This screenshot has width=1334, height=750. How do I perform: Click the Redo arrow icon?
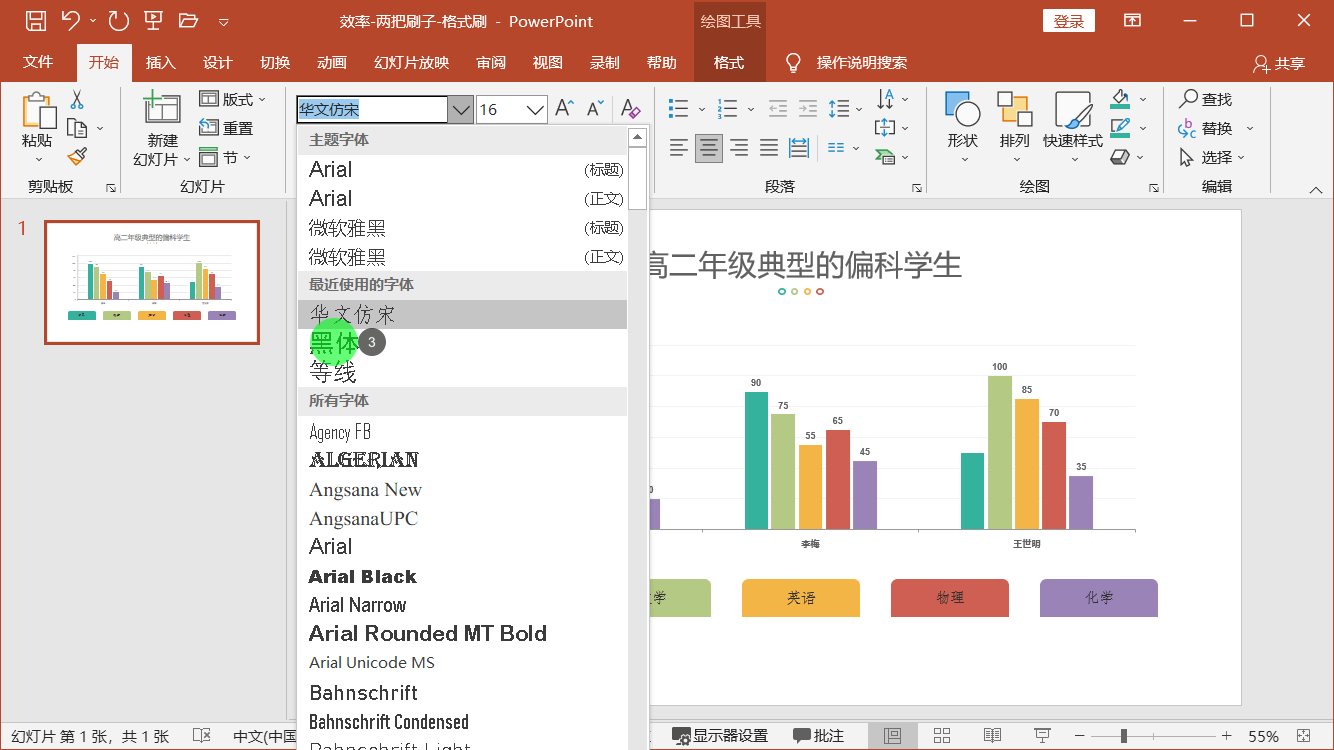coord(118,20)
